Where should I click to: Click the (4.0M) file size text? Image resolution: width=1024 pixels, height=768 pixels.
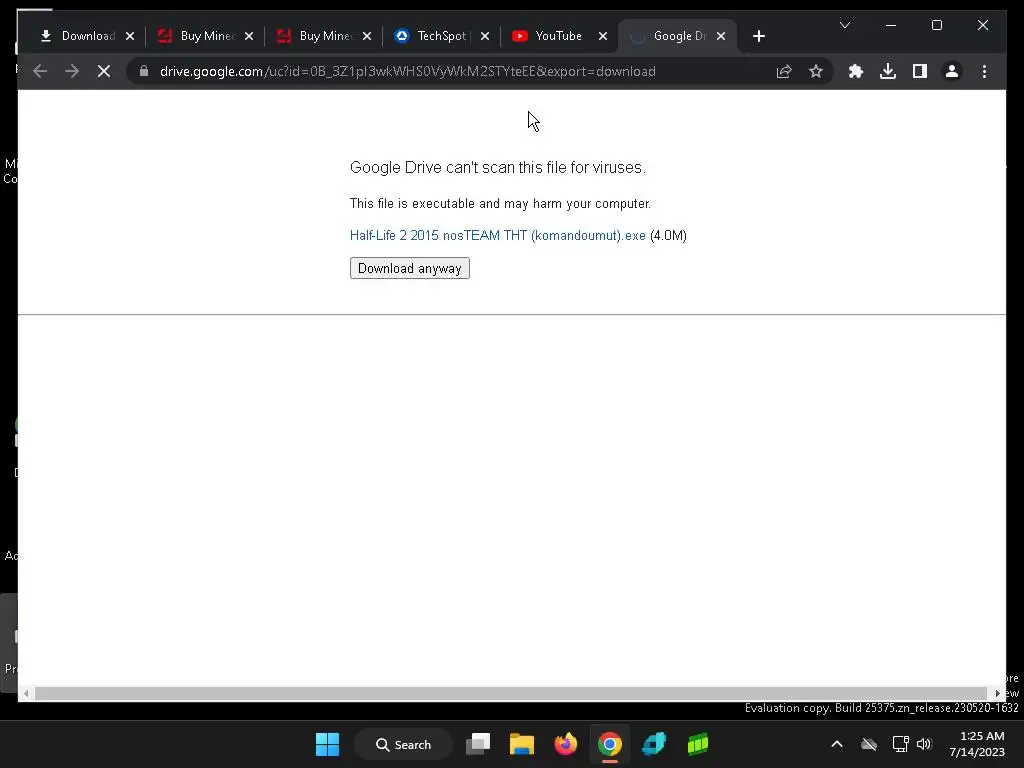(668, 235)
